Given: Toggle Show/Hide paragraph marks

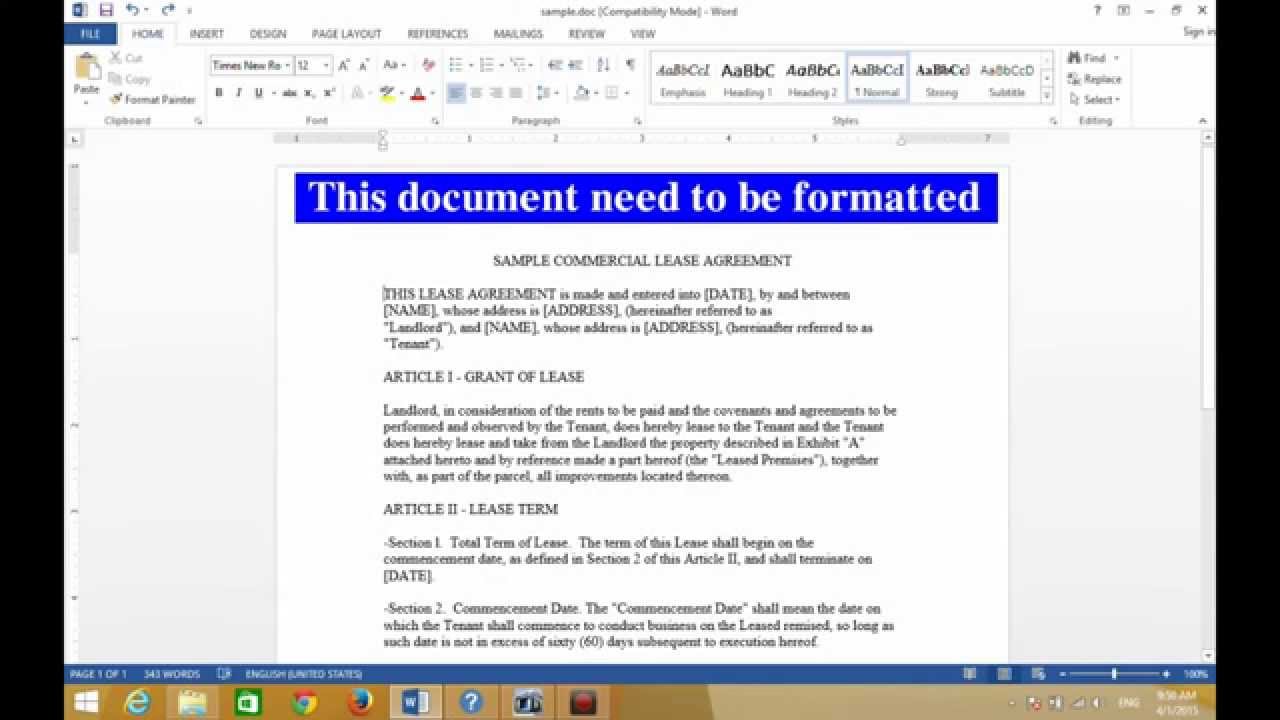Looking at the screenshot, I should coord(630,65).
